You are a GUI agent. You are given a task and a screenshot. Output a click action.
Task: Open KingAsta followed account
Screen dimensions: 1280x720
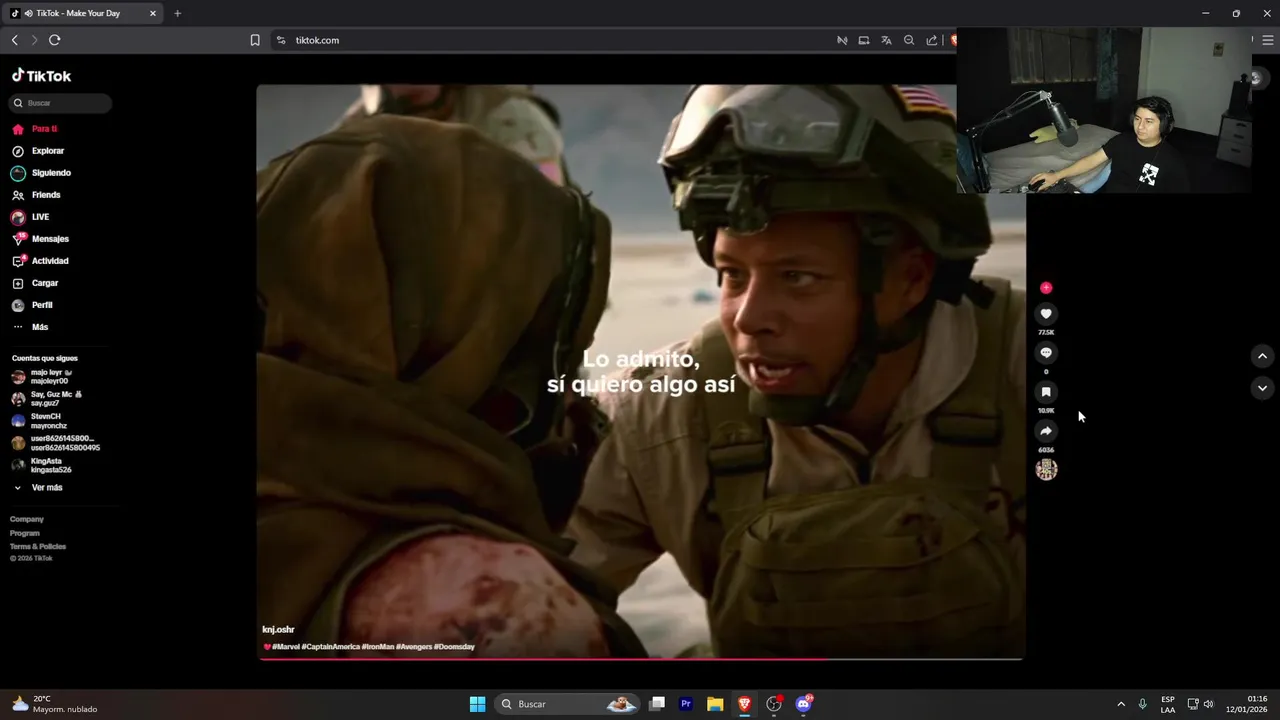41,466
